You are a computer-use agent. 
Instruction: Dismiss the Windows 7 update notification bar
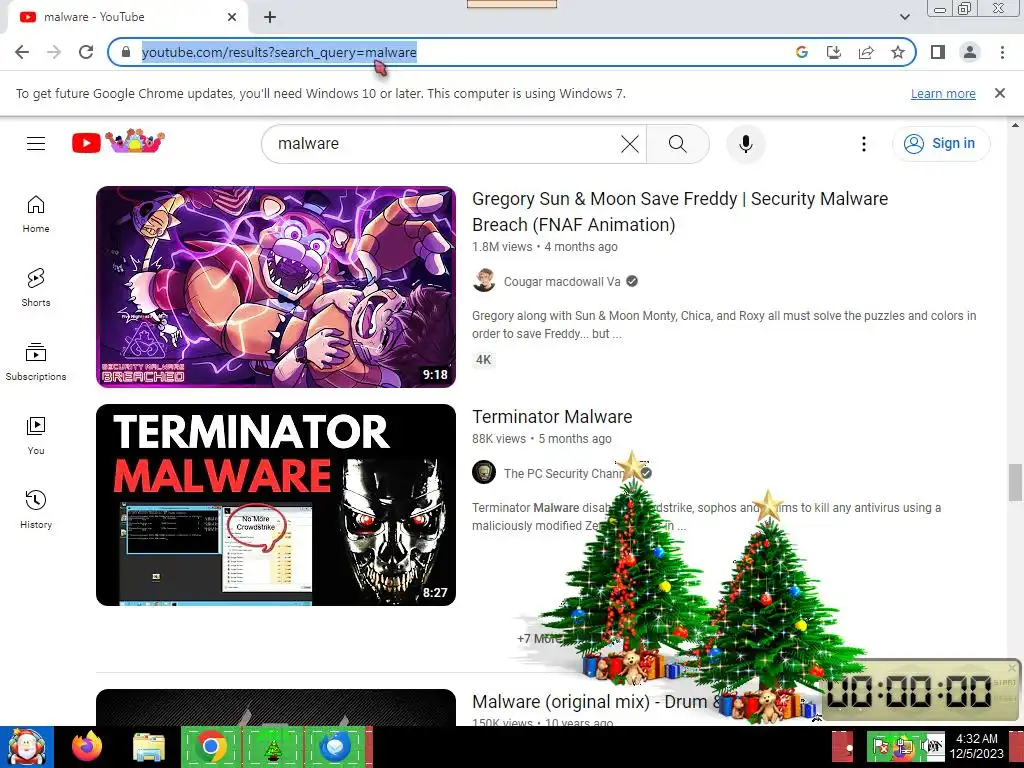click(1000, 93)
